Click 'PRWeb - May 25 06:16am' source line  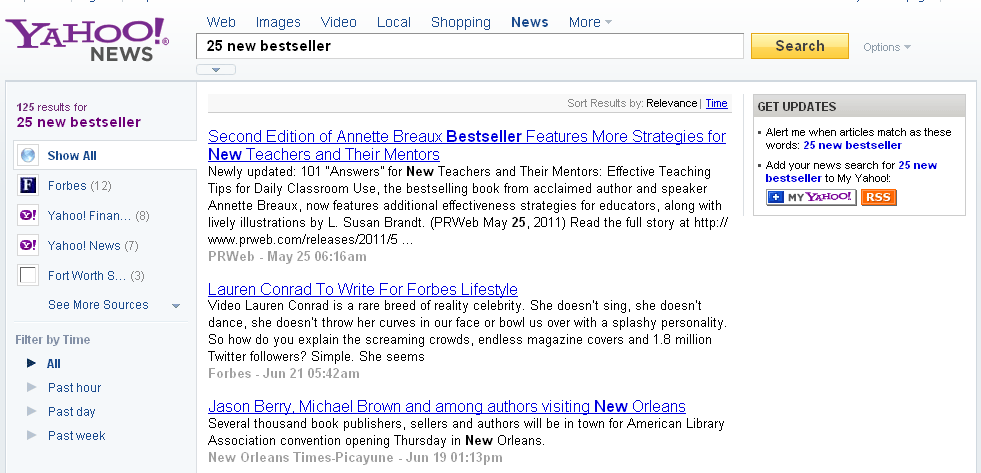pyautogui.click(x=287, y=257)
